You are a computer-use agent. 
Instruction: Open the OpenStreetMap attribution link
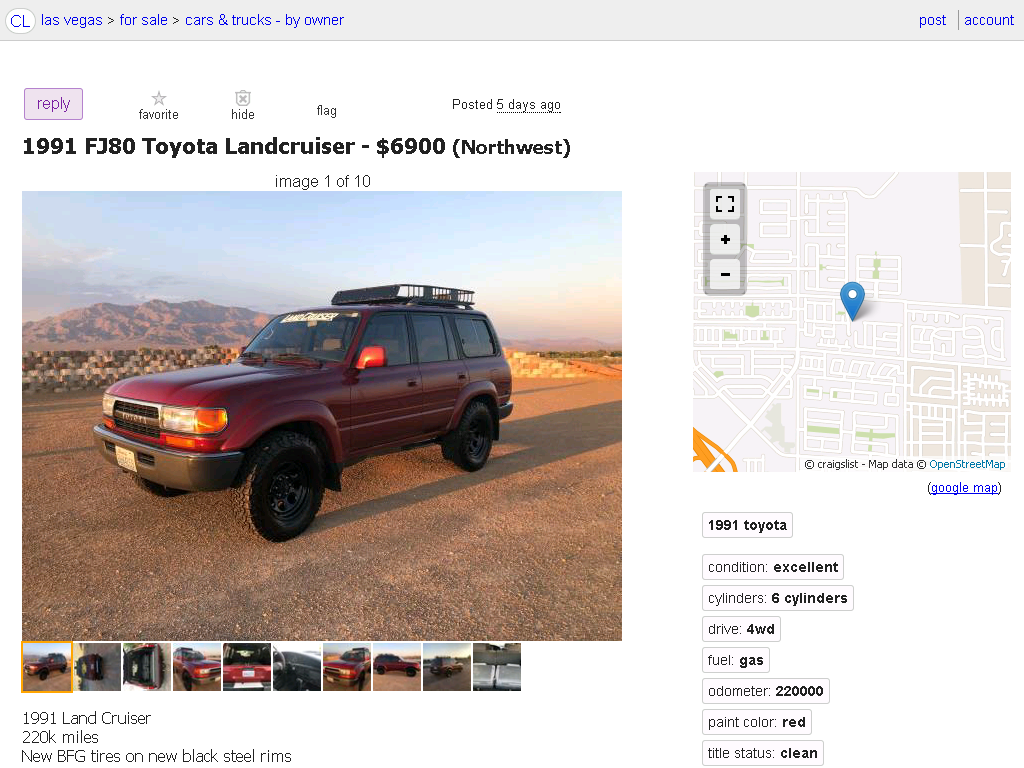(x=967, y=464)
